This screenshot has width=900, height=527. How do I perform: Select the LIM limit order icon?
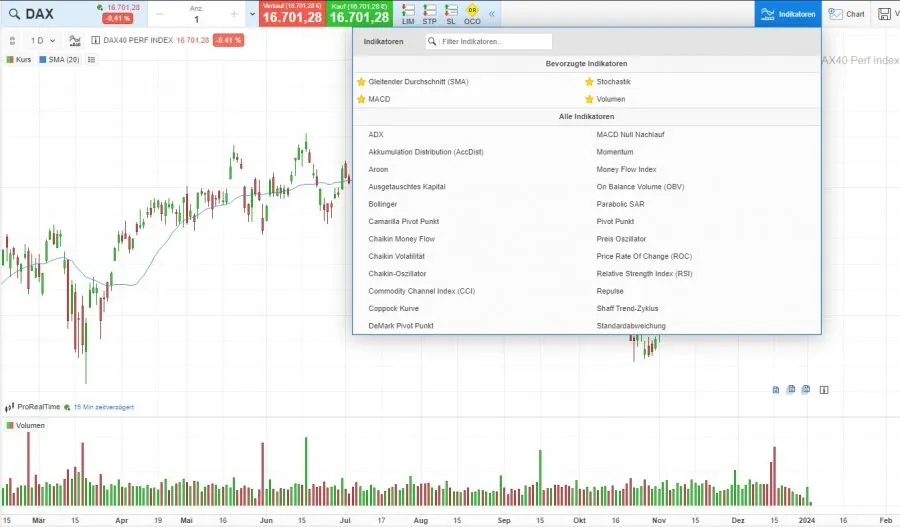coord(408,14)
